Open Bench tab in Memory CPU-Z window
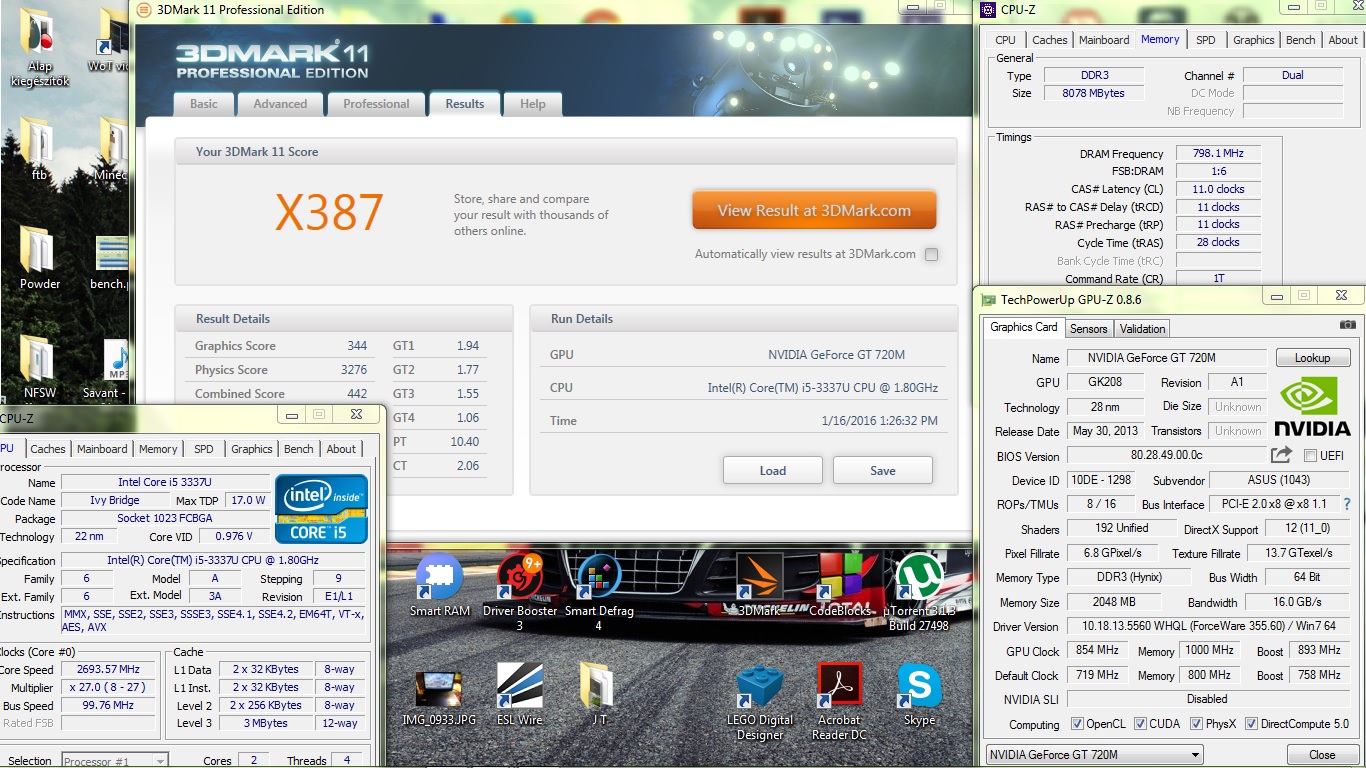The height and width of the screenshot is (768, 1366). (1300, 40)
